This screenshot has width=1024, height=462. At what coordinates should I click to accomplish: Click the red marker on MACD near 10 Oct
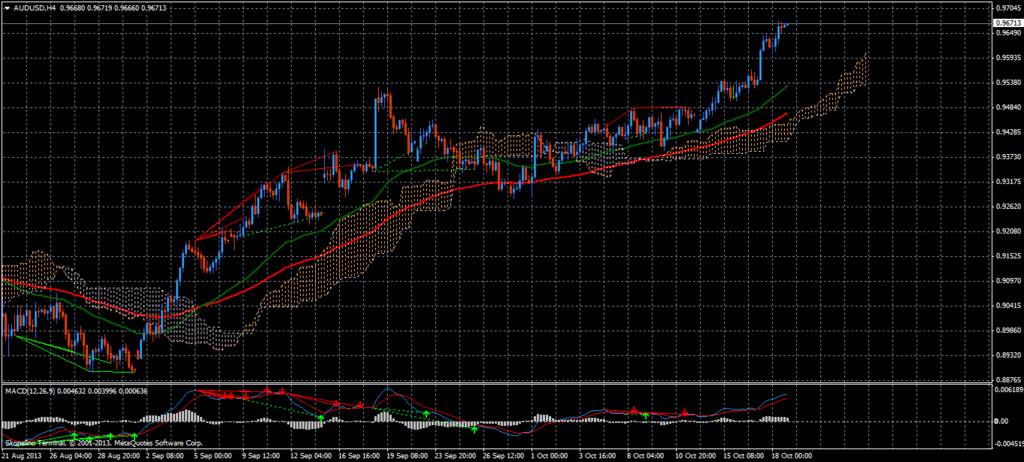684,411
